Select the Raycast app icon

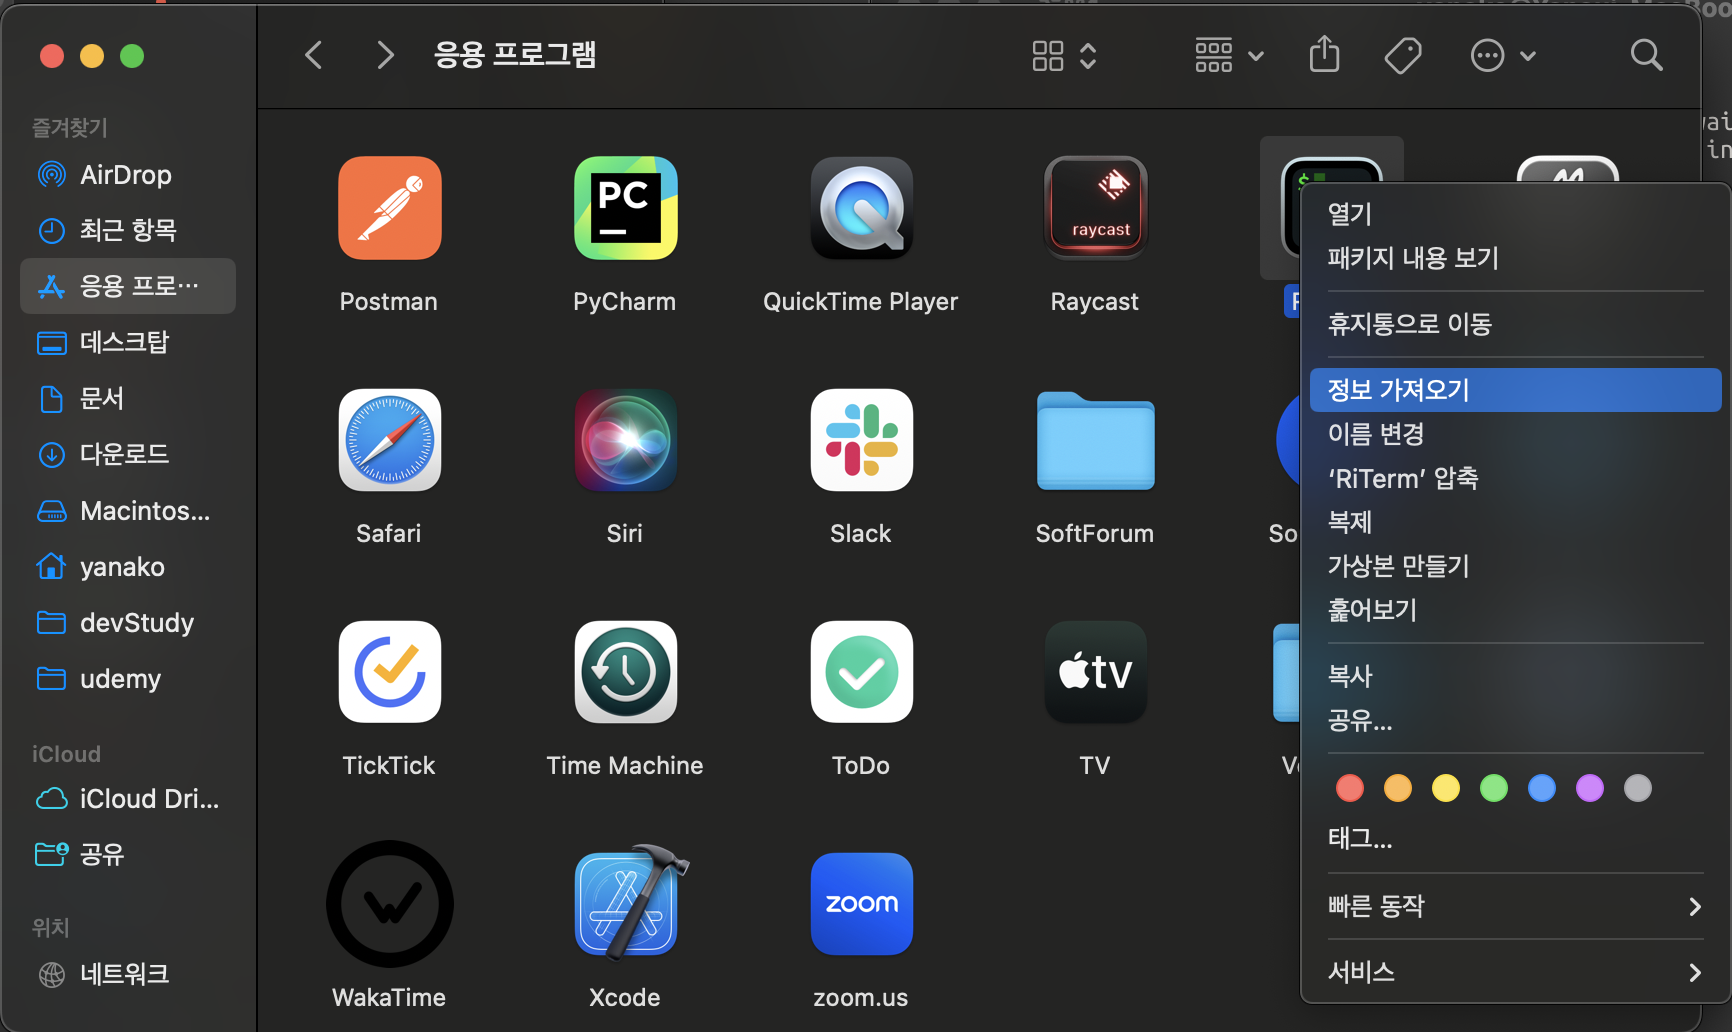click(1096, 208)
